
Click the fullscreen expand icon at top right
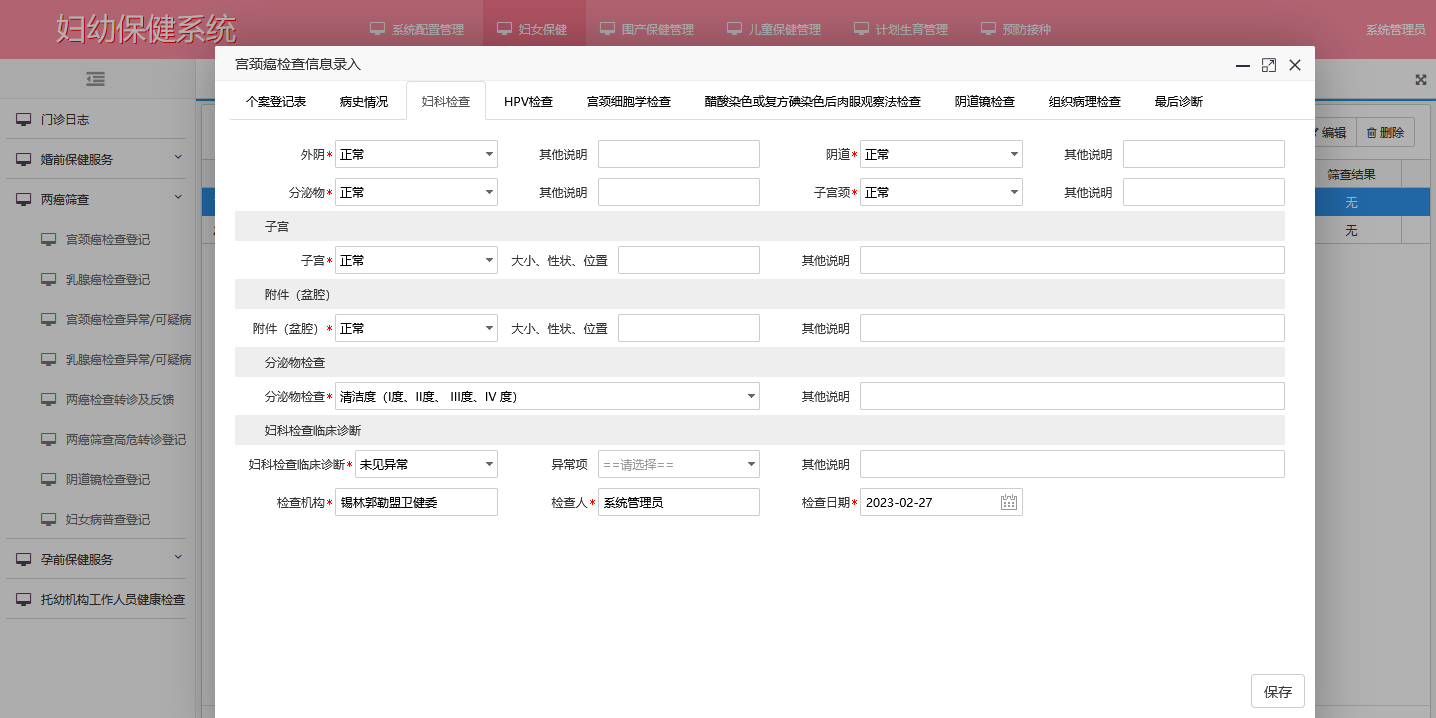click(x=1421, y=80)
